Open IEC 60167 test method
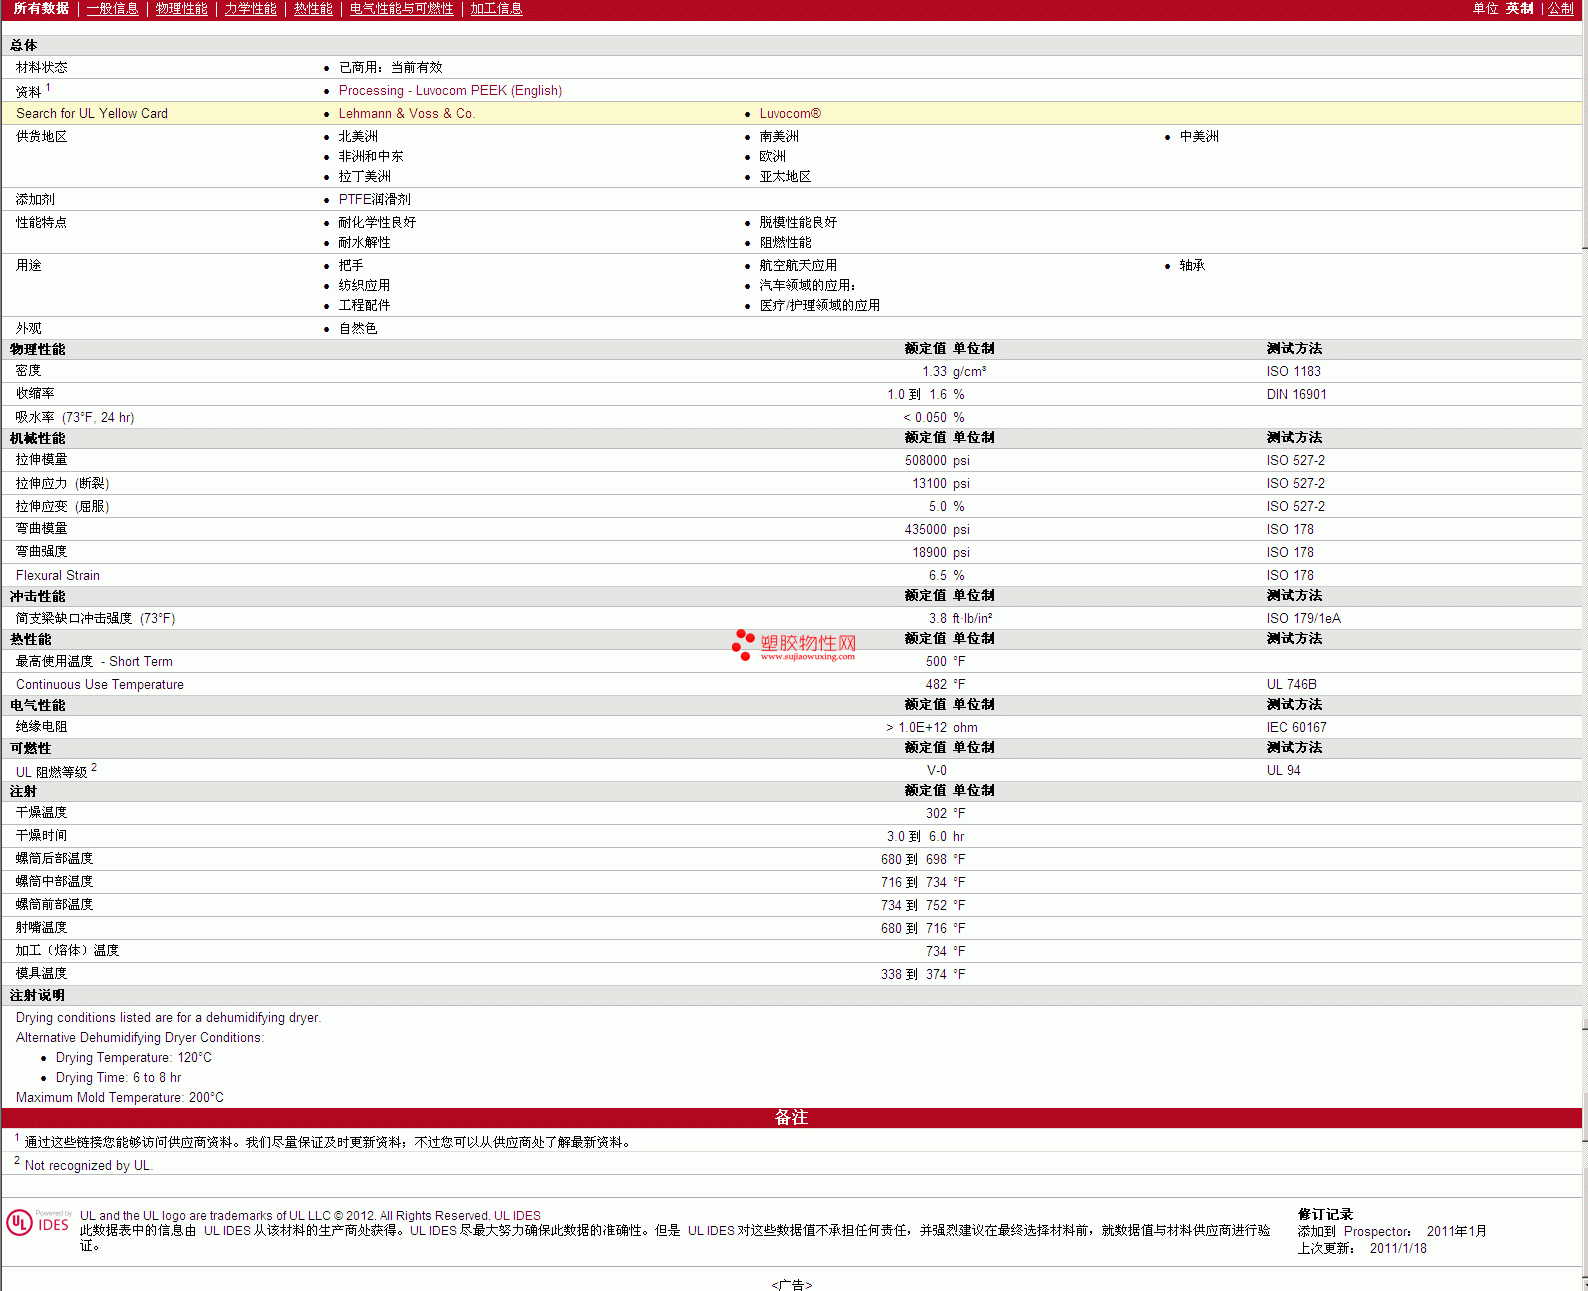Viewport: 1588px width, 1291px height. 1297,728
